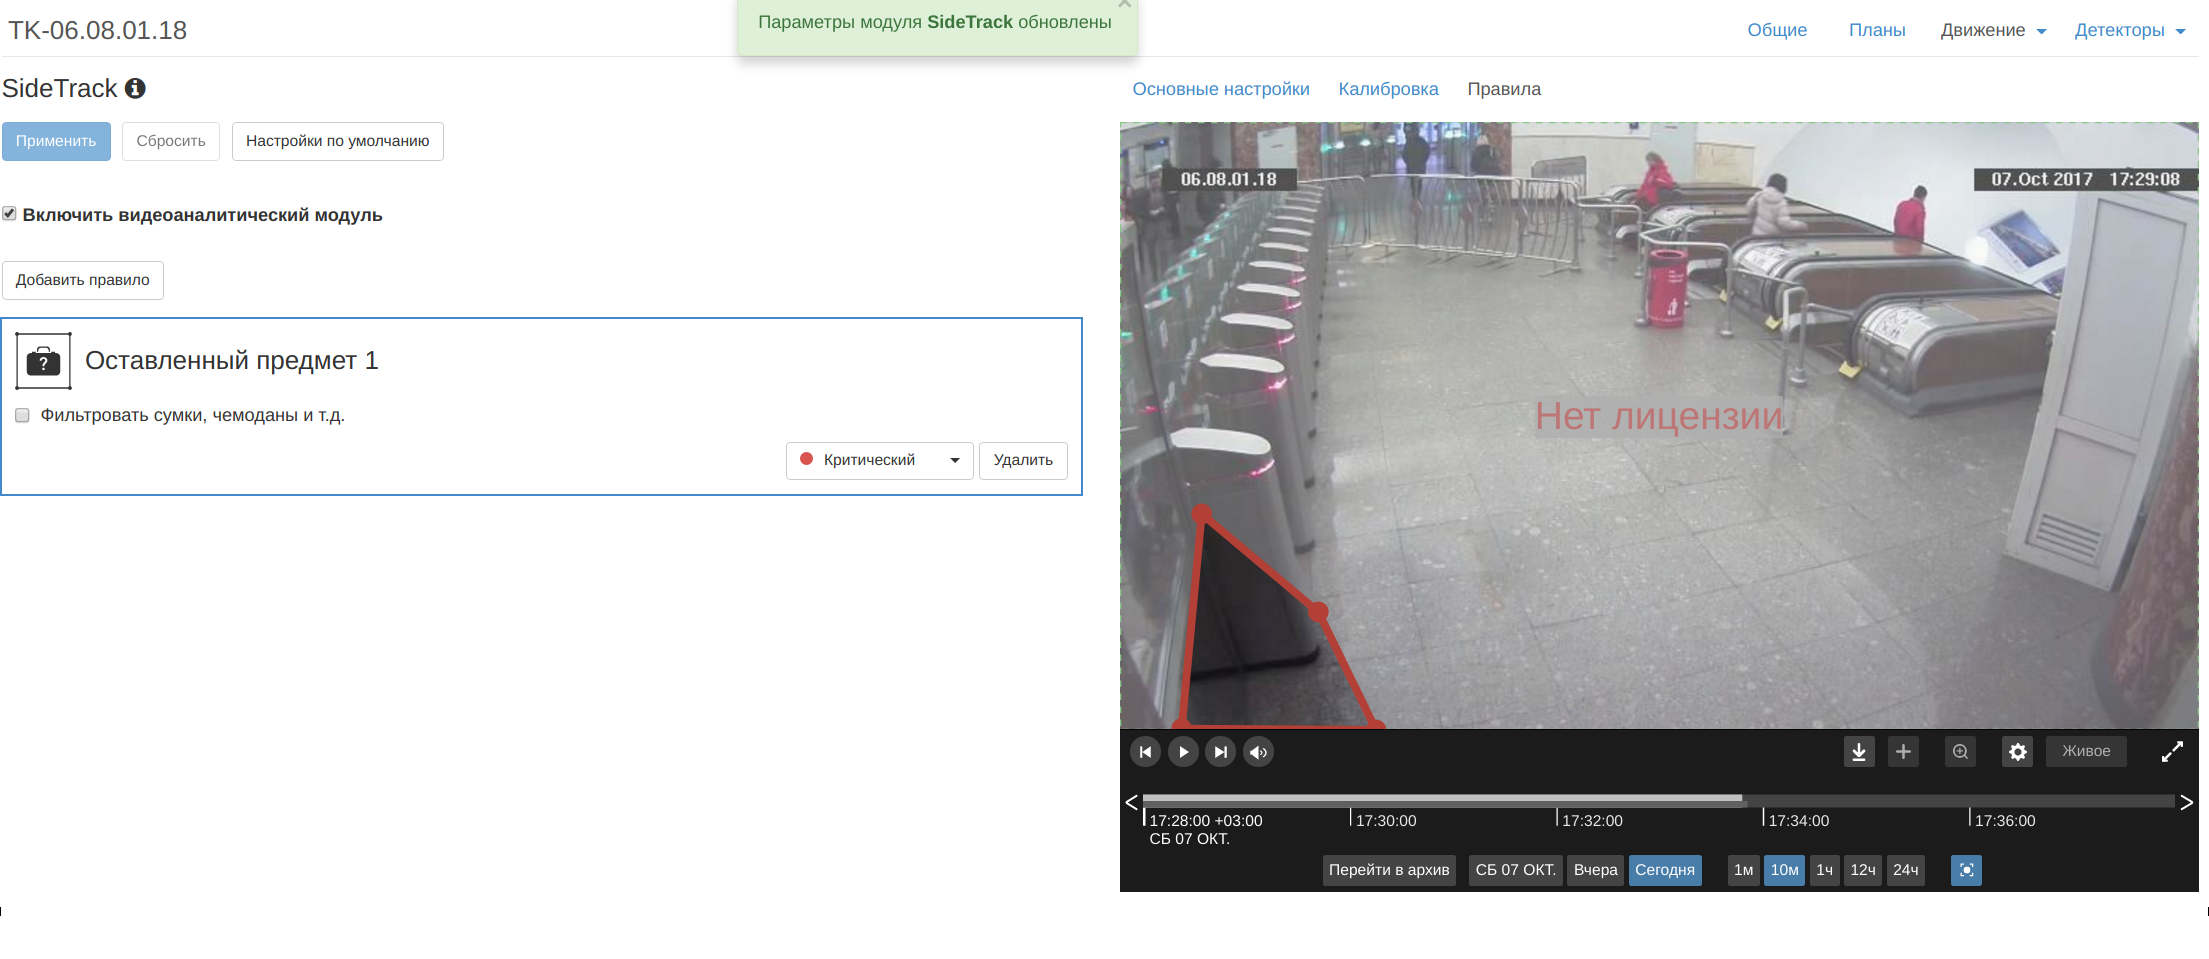This screenshot has height=959, width=2209.
Task: Click timeline marker 17:32:00
Action: click(x=1592, y=821)
